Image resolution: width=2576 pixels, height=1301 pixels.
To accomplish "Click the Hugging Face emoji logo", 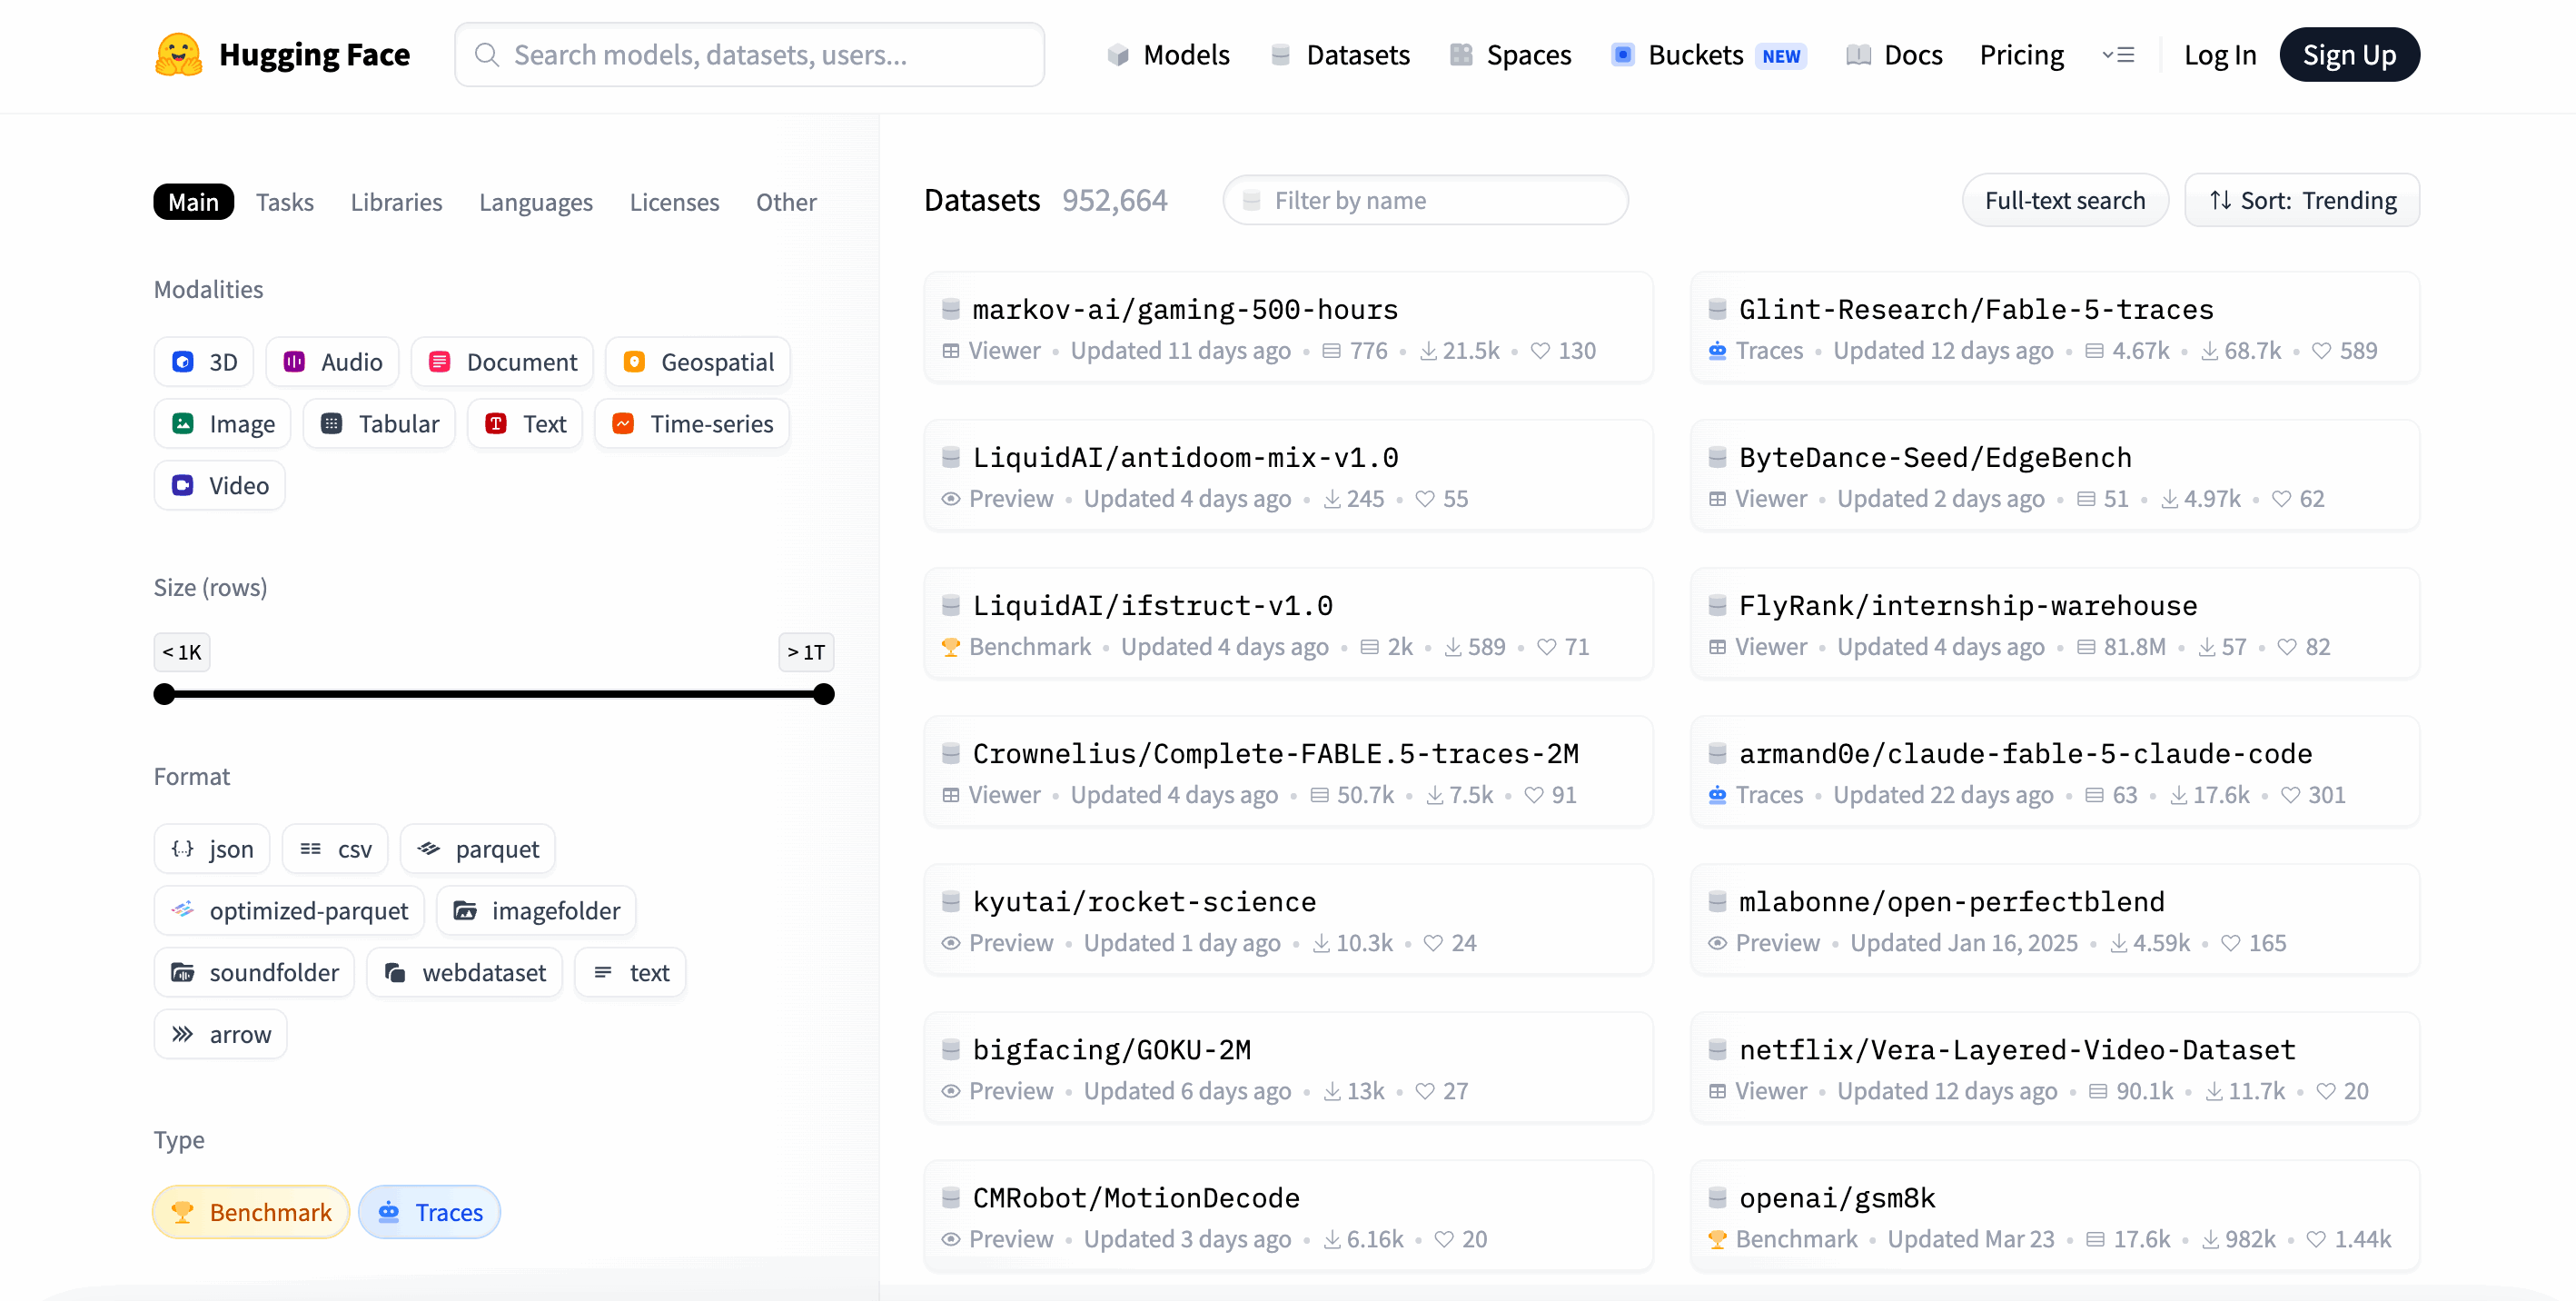I will (x=178, y=55).
